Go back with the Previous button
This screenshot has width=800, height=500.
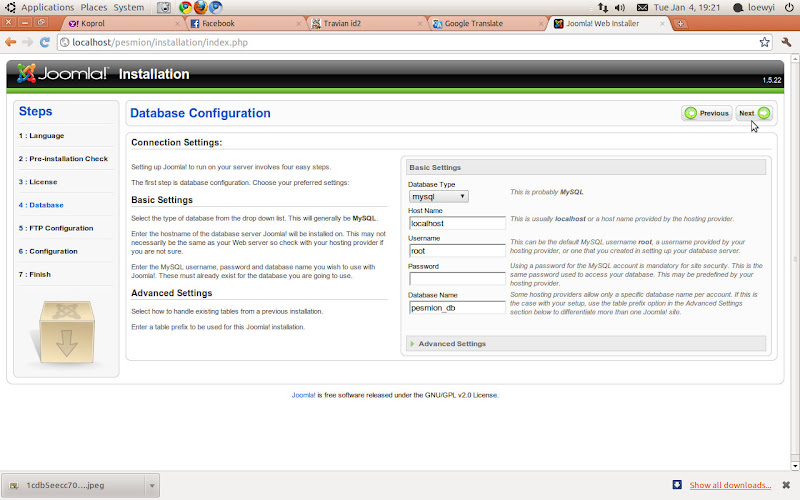pyautogui.click(x=707, y=113)
